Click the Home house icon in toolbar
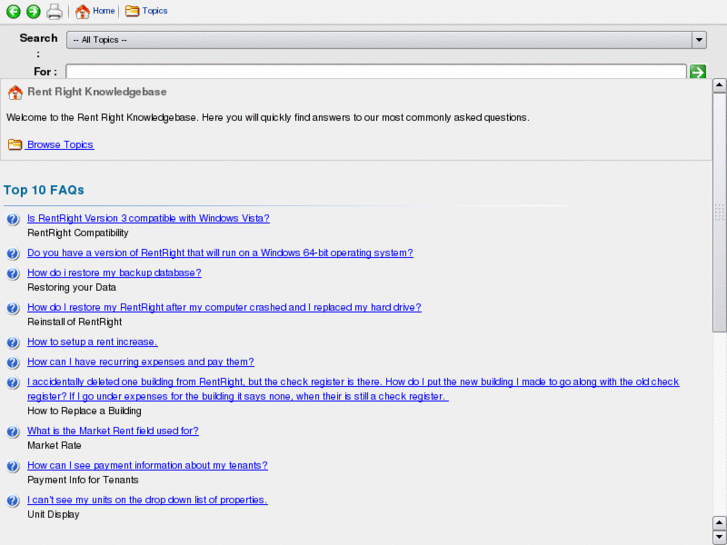This screenshot has height=545, width=727. [82, 11]
